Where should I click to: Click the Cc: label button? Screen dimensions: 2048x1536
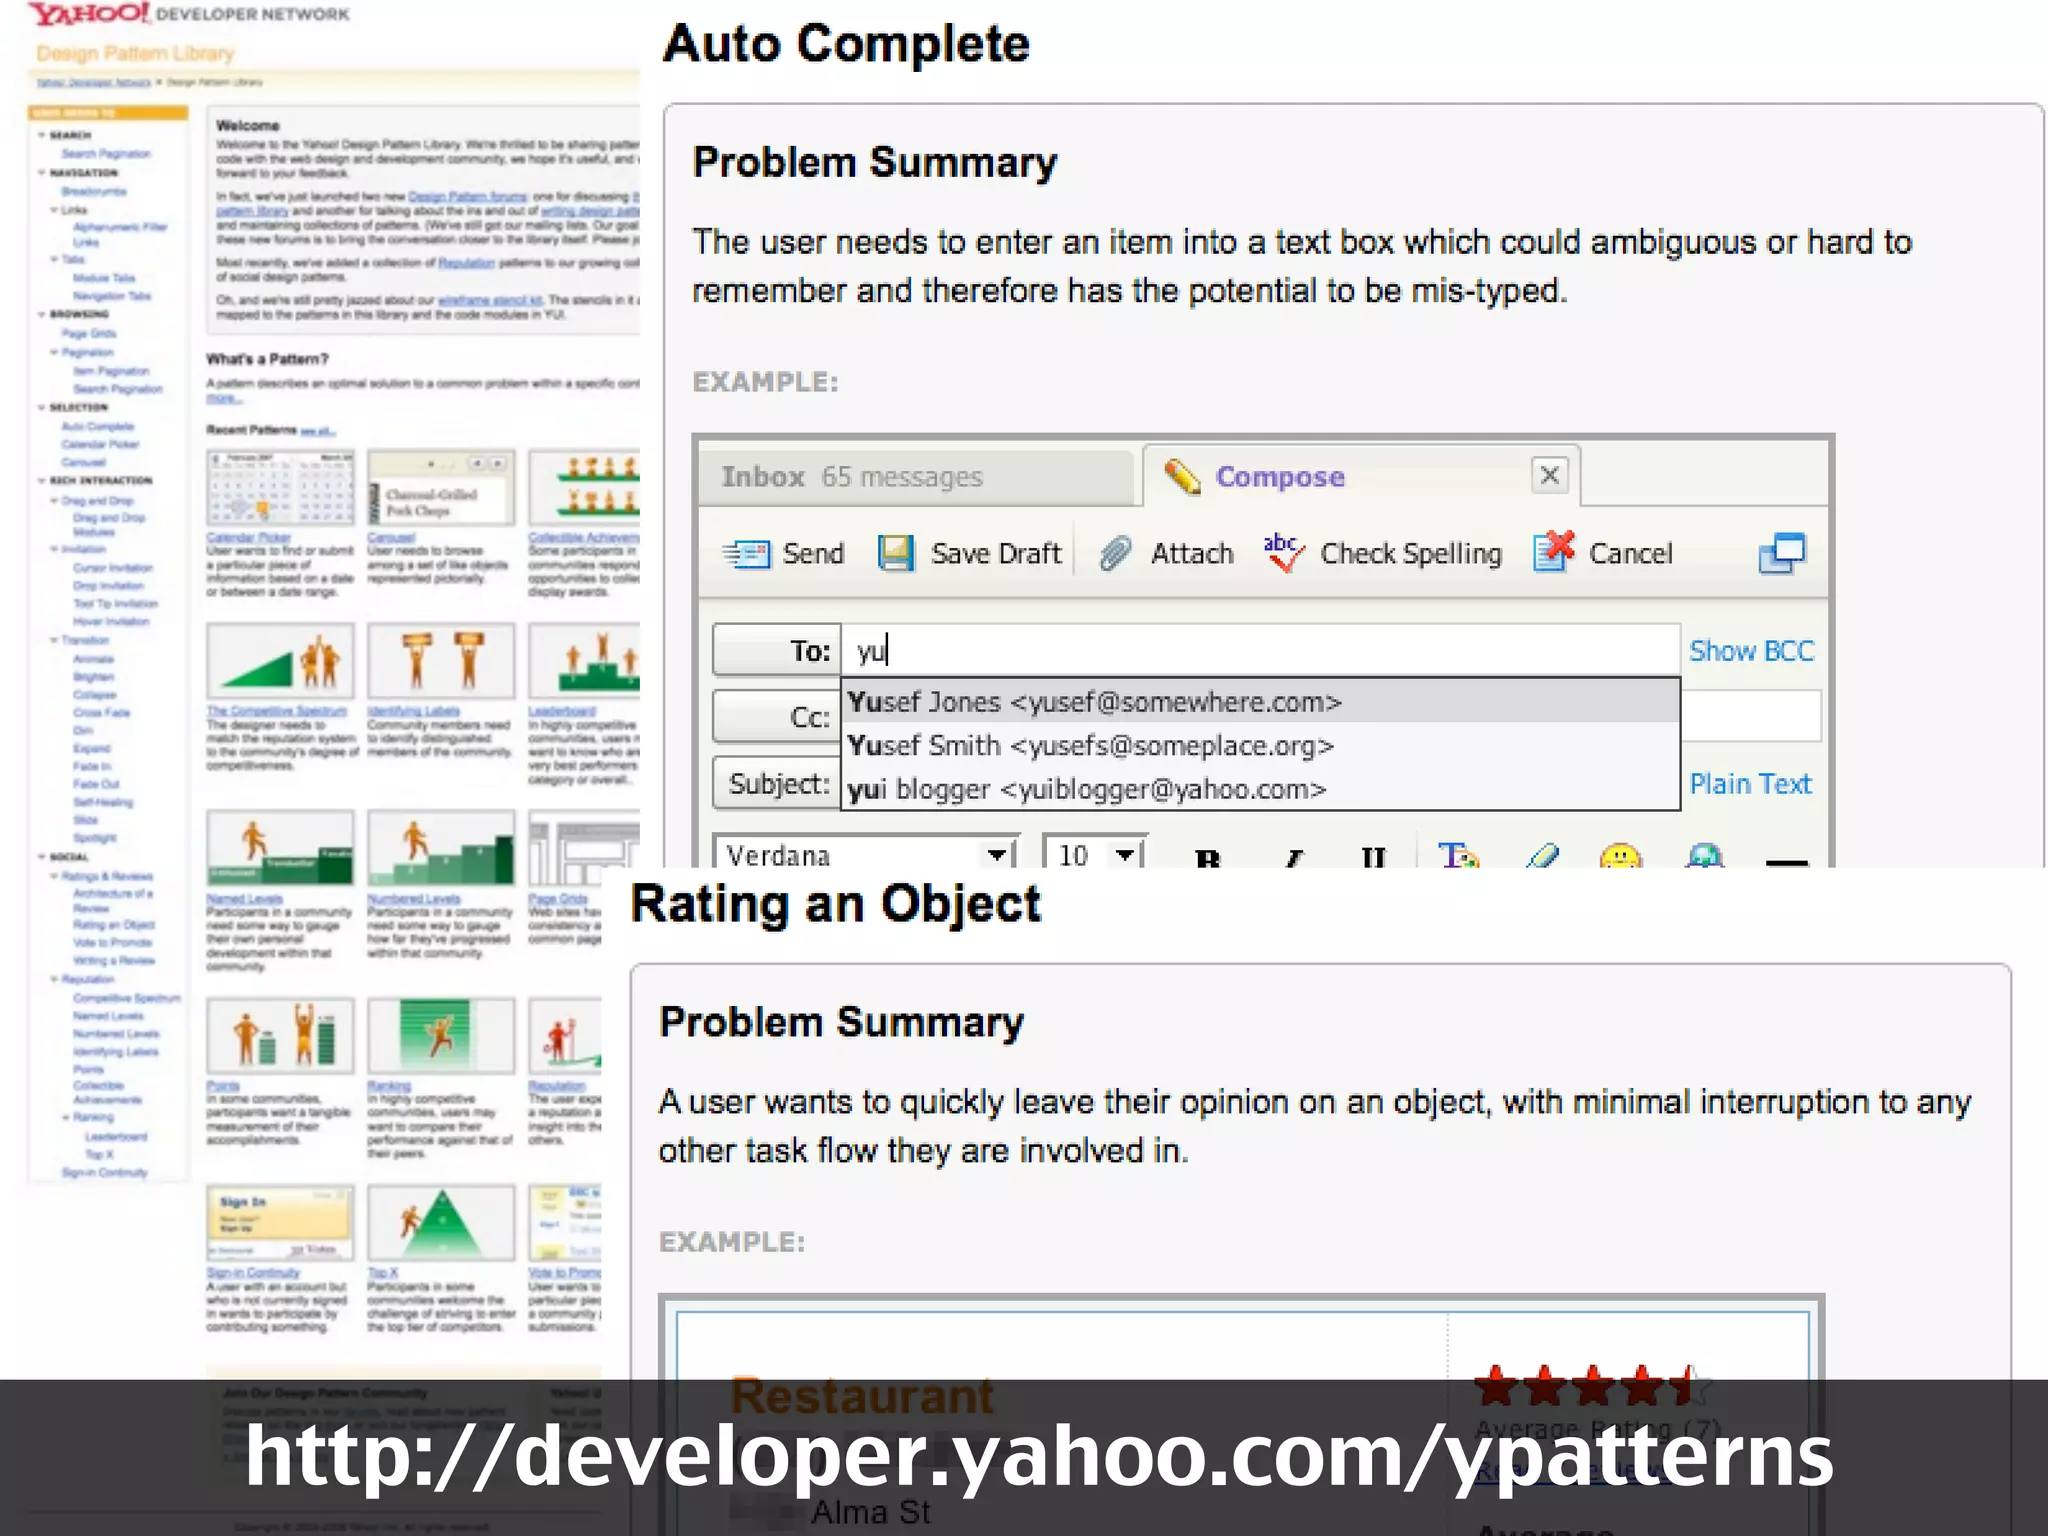pos(777,717)
